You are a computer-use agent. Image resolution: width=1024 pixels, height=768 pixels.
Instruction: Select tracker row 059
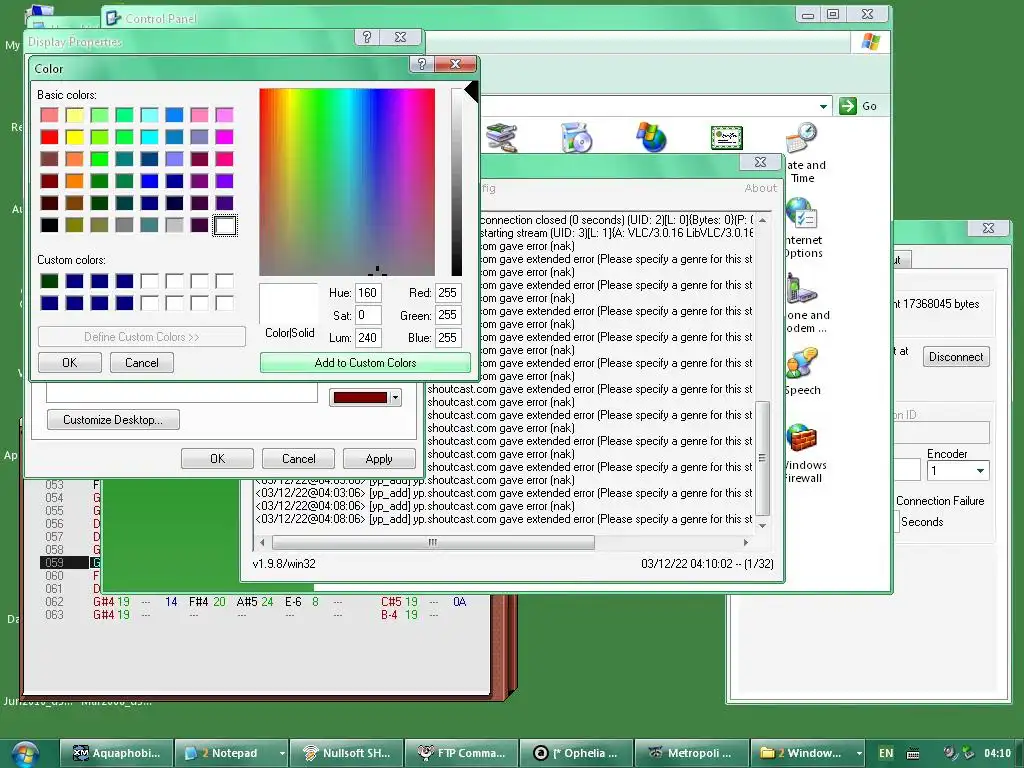(65, 562)
